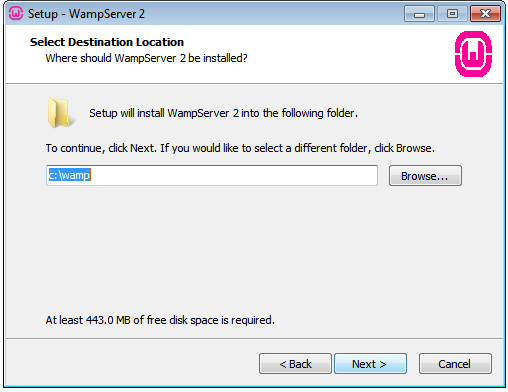
Task: Click the empty title bar area next to the title
Action: tap(273, 14)
